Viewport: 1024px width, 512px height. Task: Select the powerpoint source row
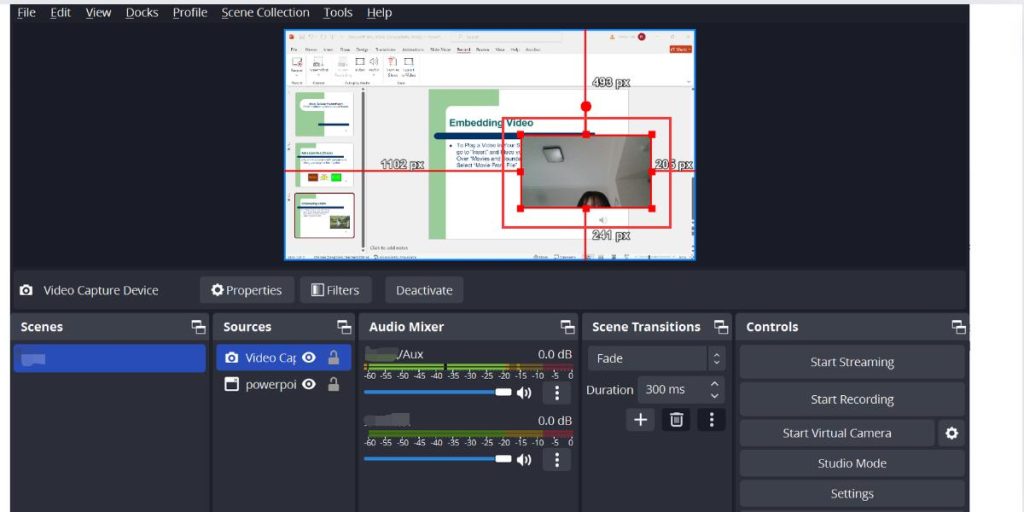pos(283,385)
